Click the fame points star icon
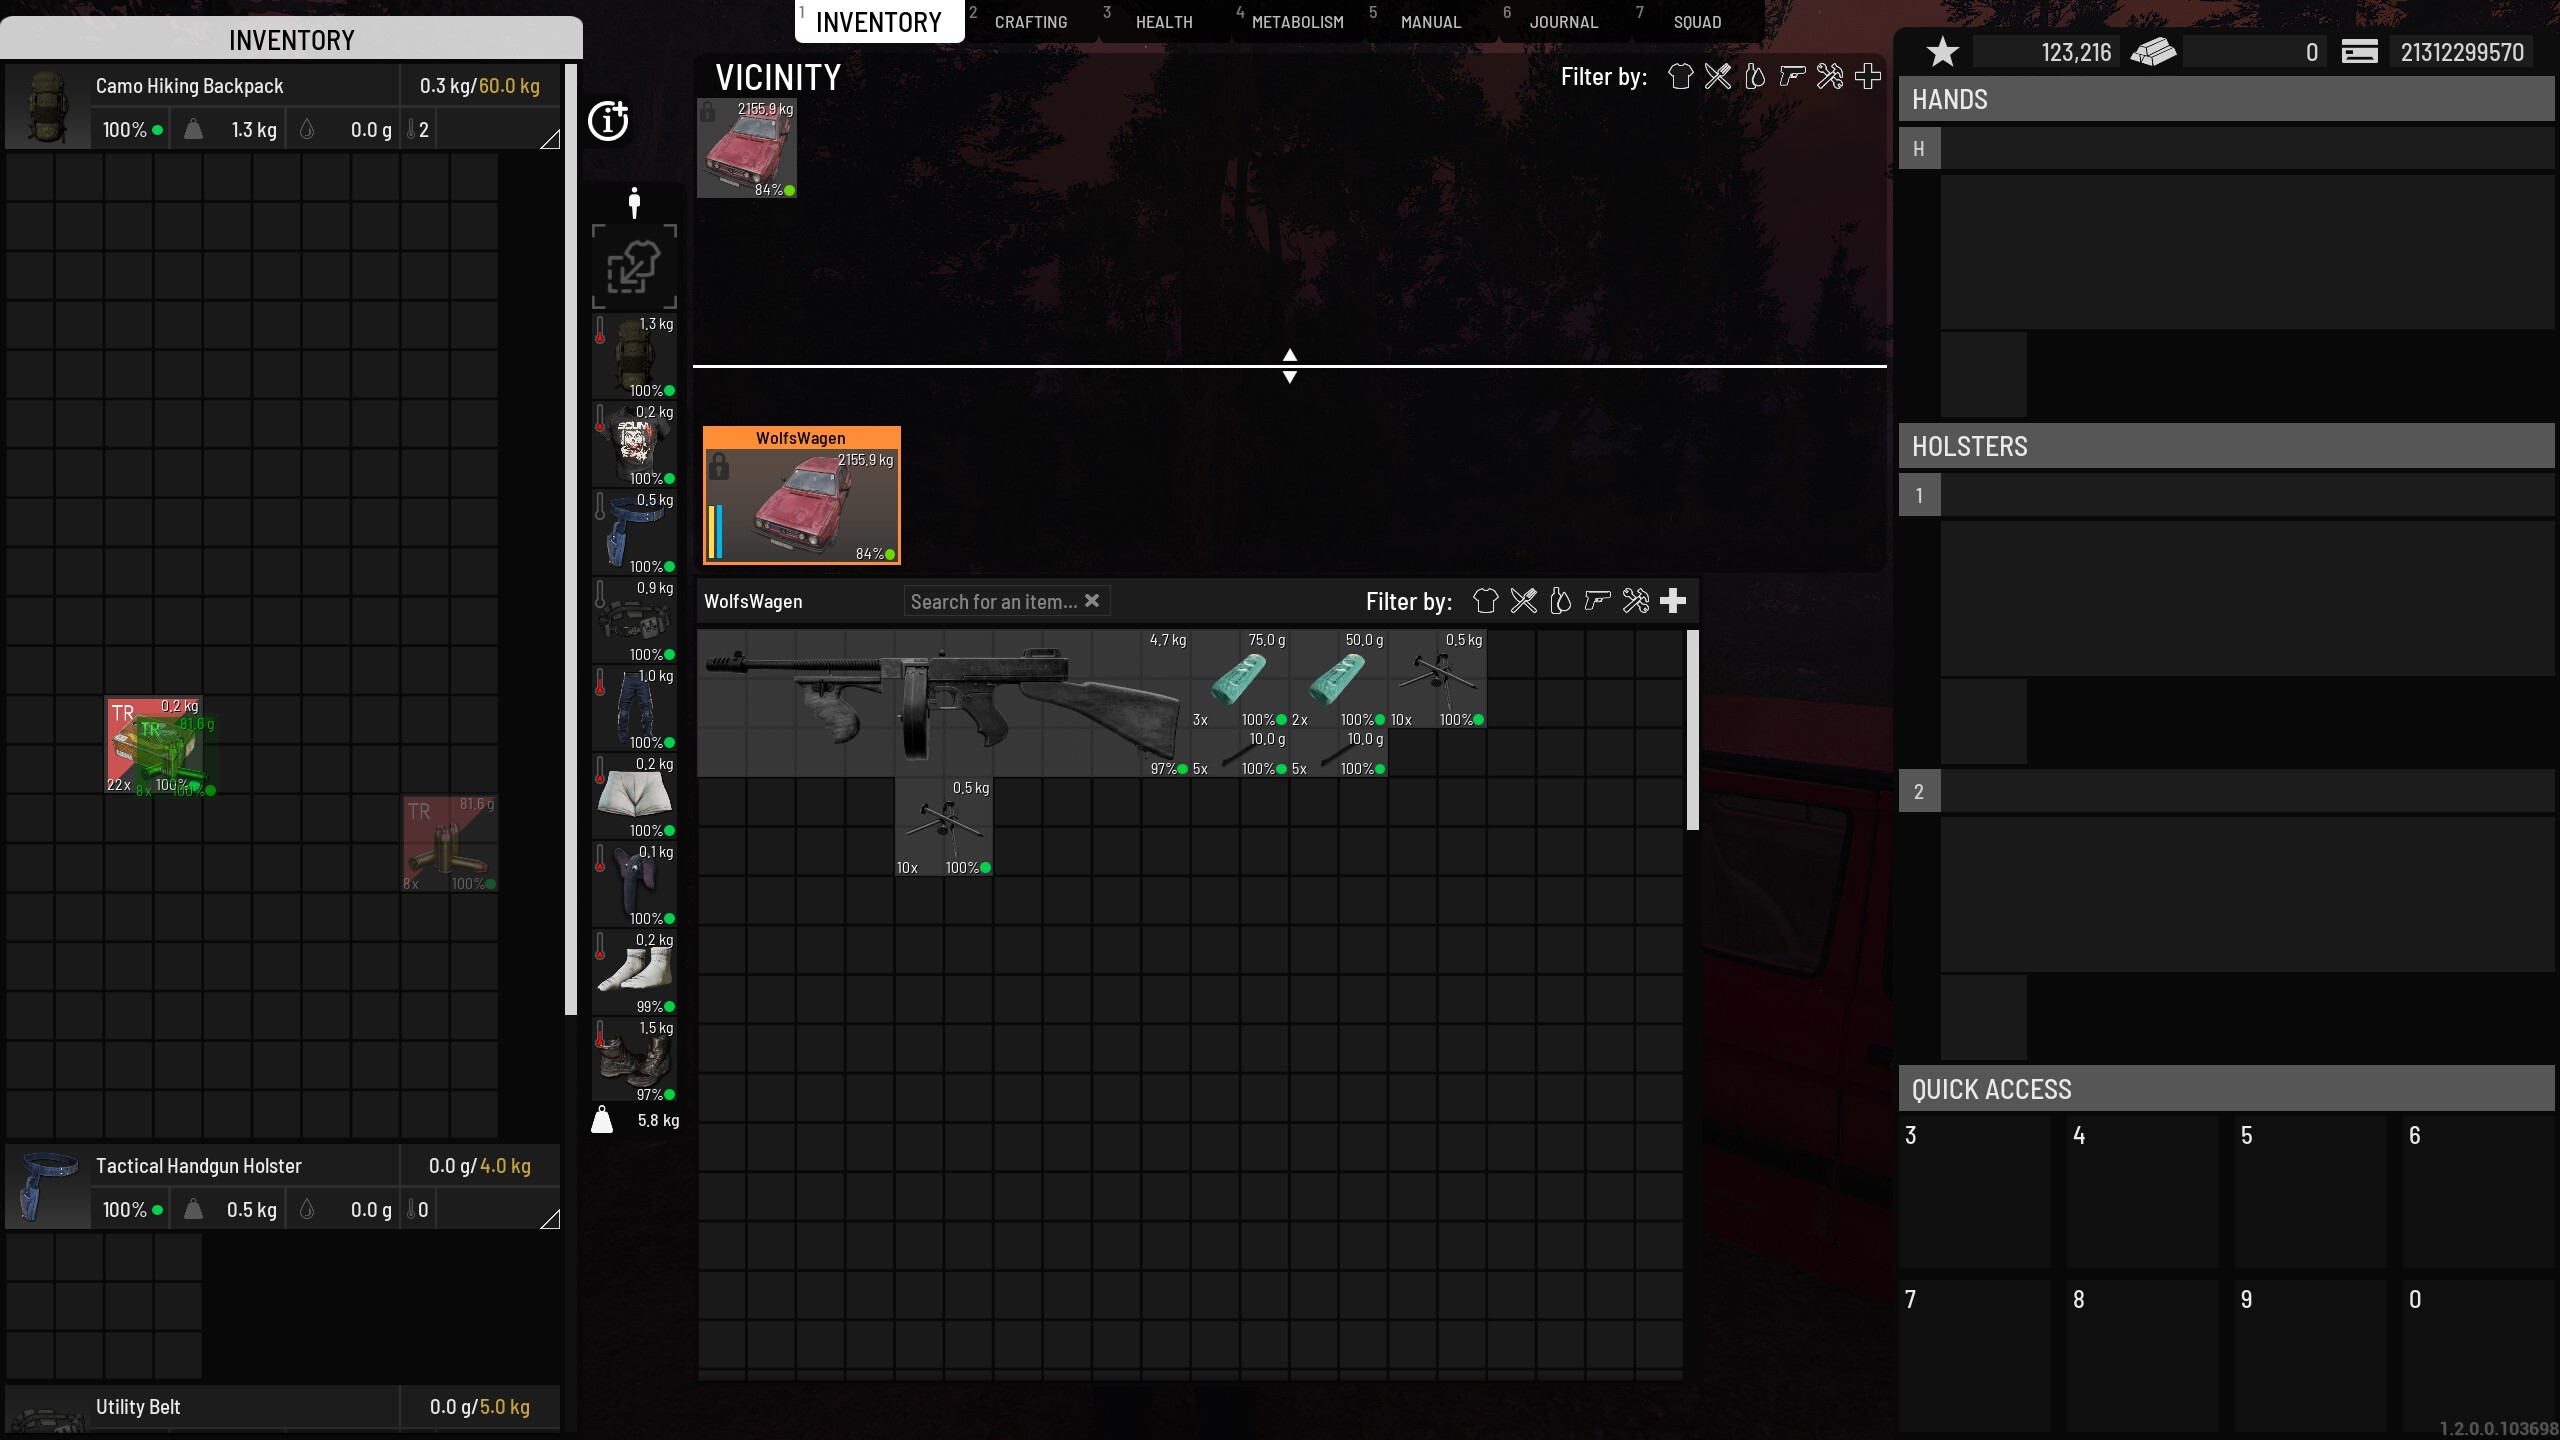2560x1440 pixels. [1942, 52]
